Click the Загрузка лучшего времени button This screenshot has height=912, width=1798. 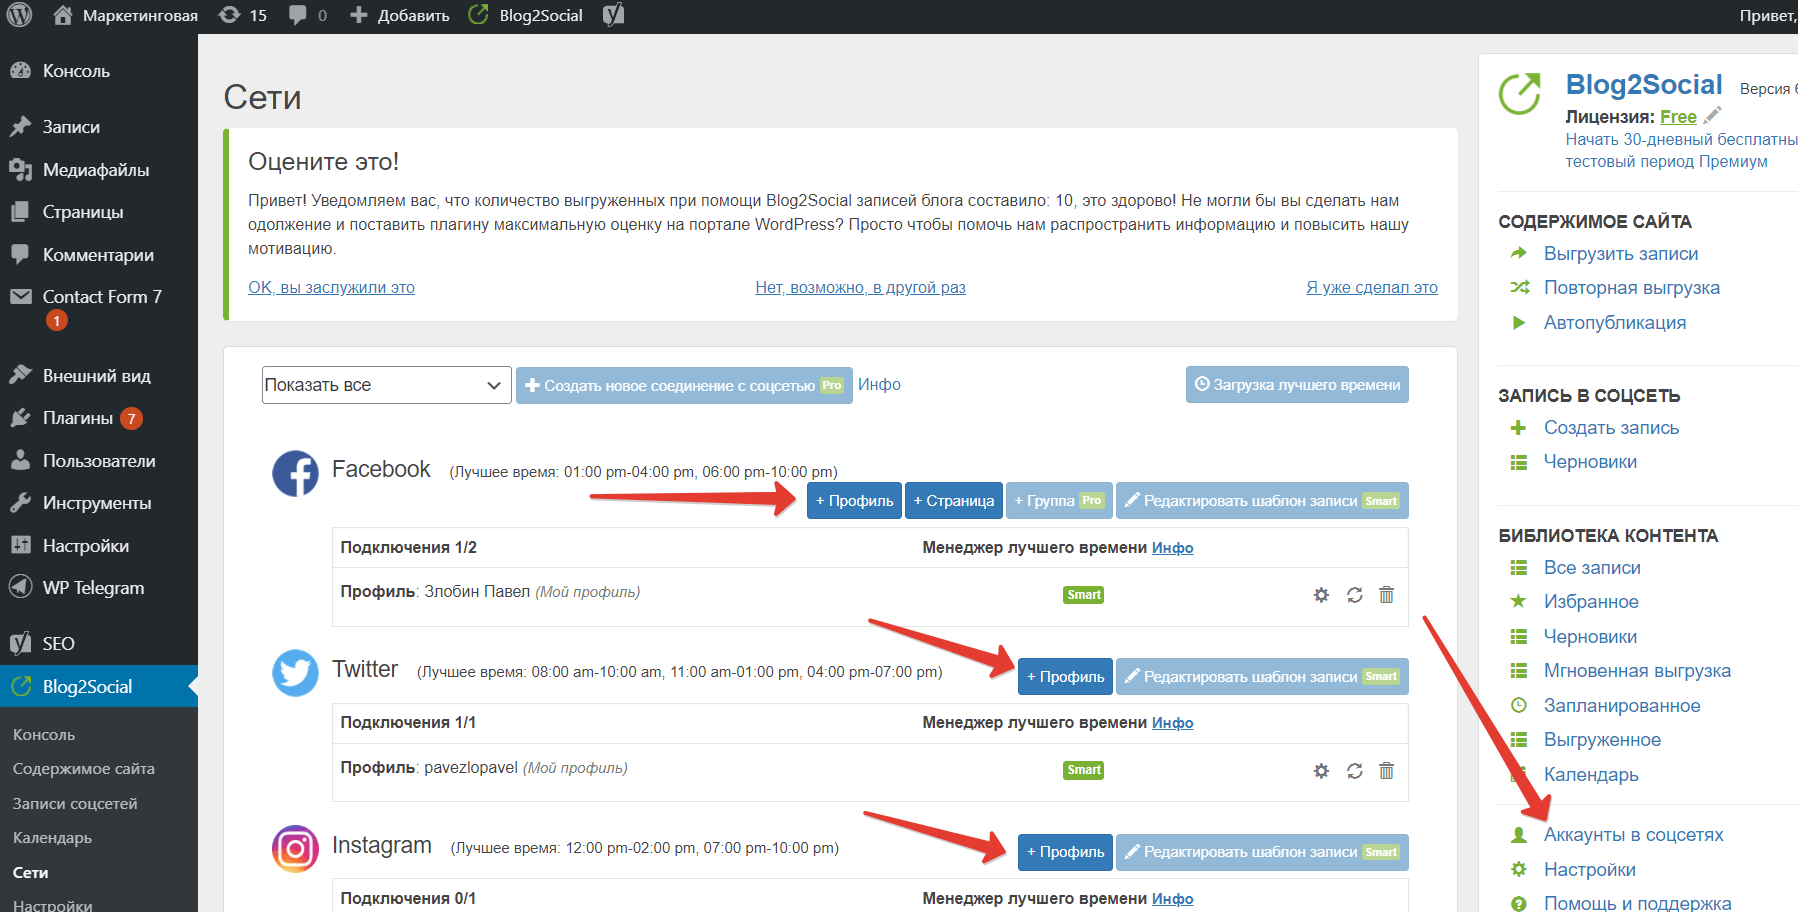pos(1297,385)
